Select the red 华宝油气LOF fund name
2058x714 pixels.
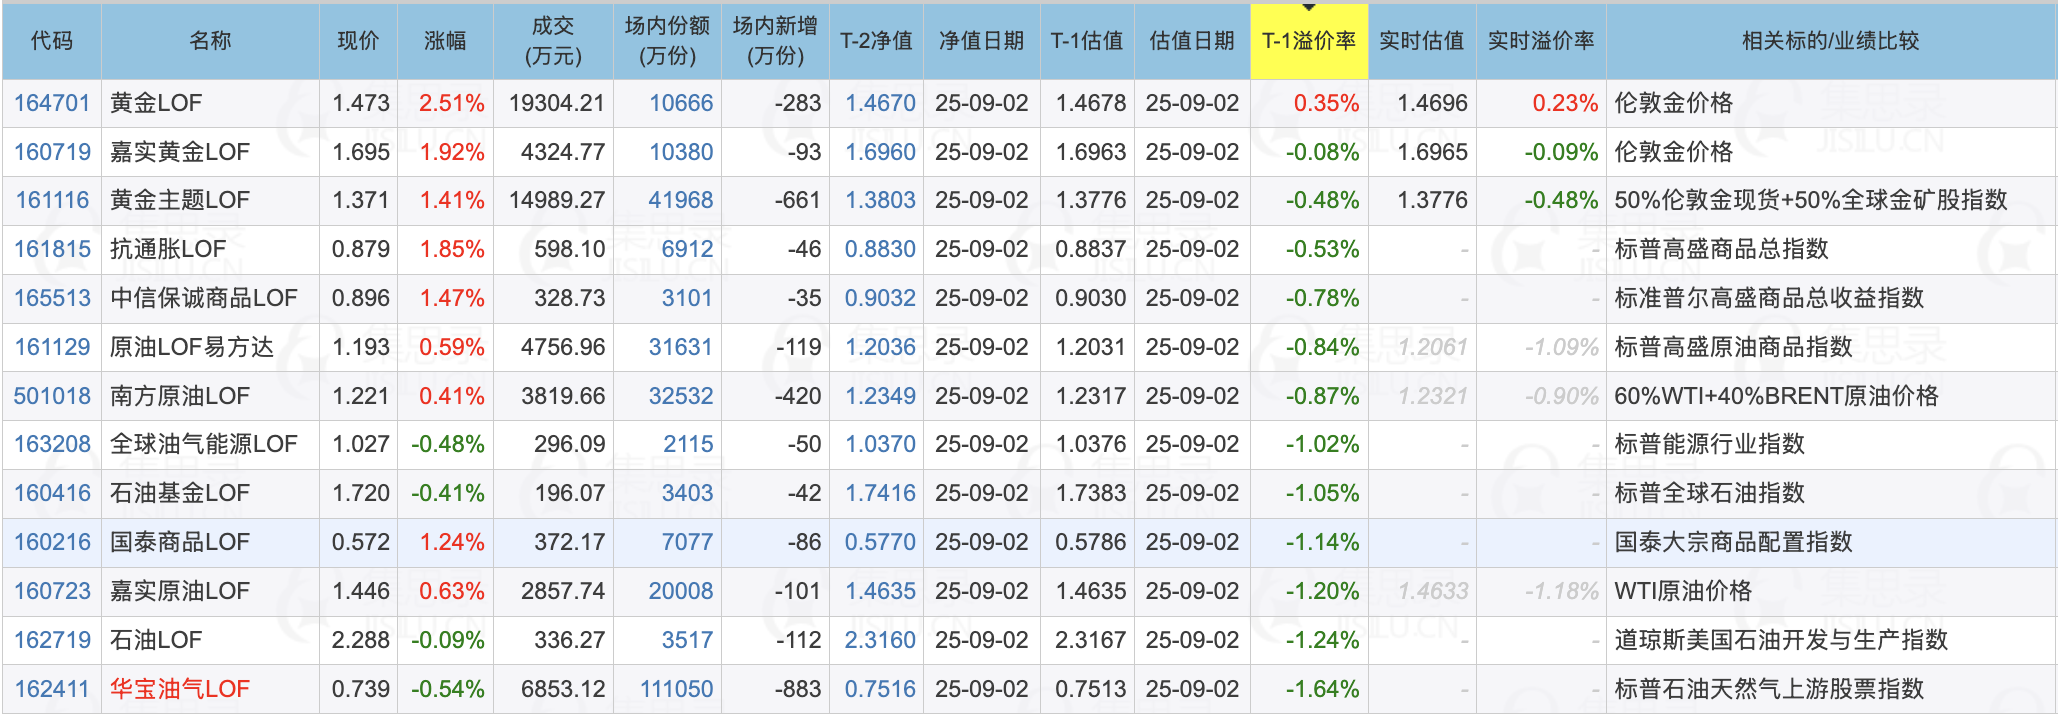tap(180, 689)
